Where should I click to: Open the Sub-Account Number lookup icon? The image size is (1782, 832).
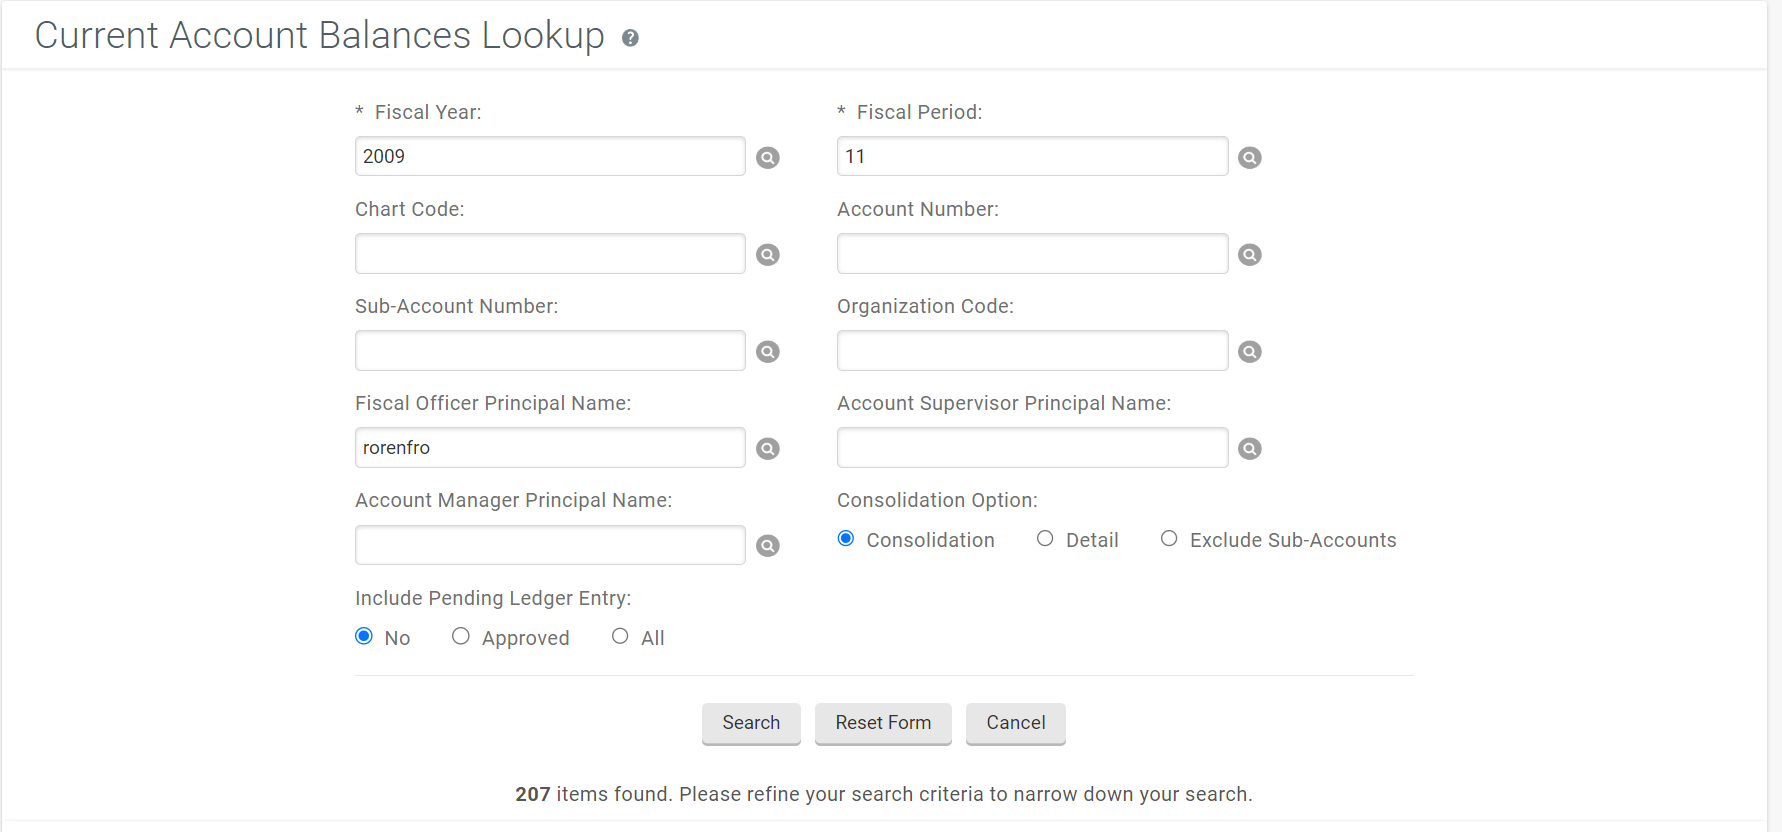(x=768, y=352)
